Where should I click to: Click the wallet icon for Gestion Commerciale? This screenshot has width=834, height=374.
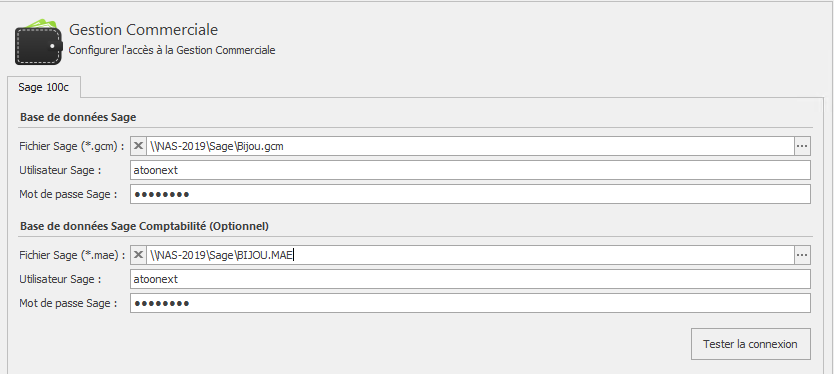tap(38, 43)
